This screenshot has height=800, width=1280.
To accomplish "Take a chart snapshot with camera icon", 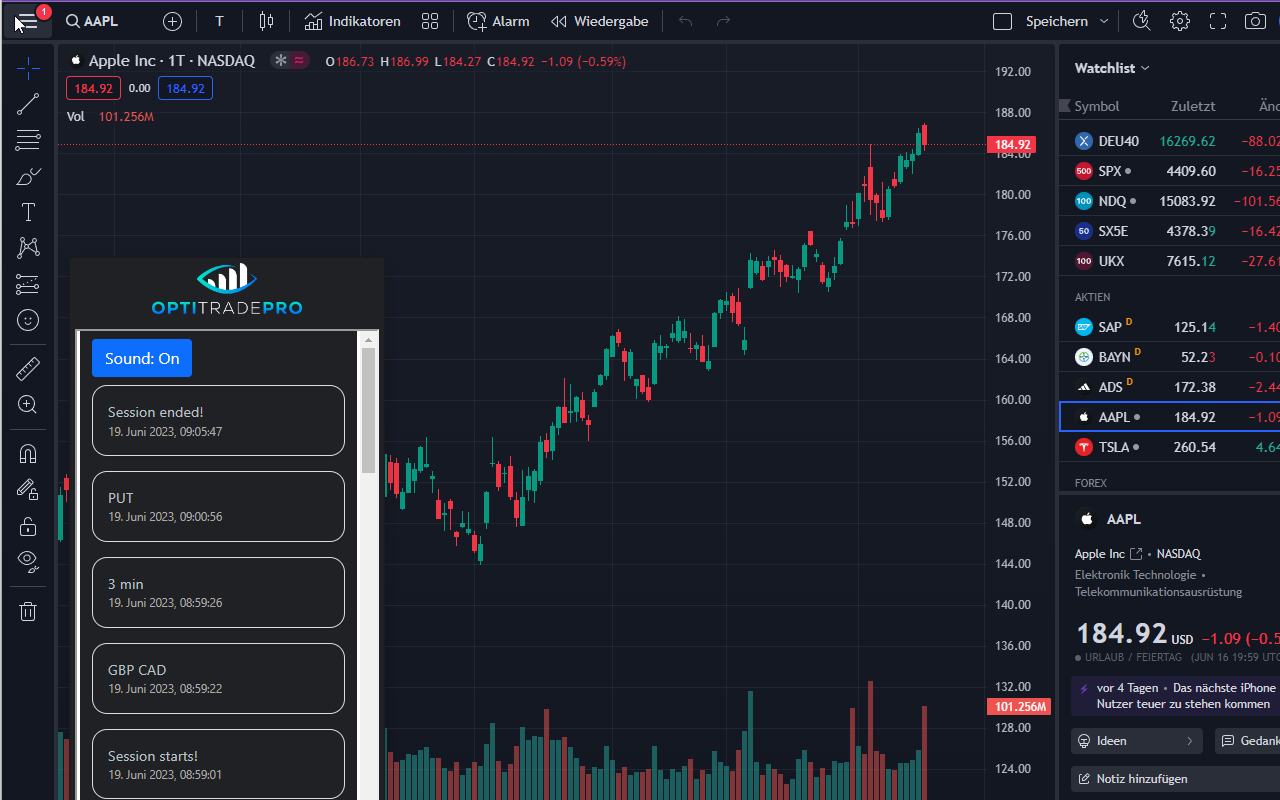I will pyautogui.click(x=1254, y=21).
